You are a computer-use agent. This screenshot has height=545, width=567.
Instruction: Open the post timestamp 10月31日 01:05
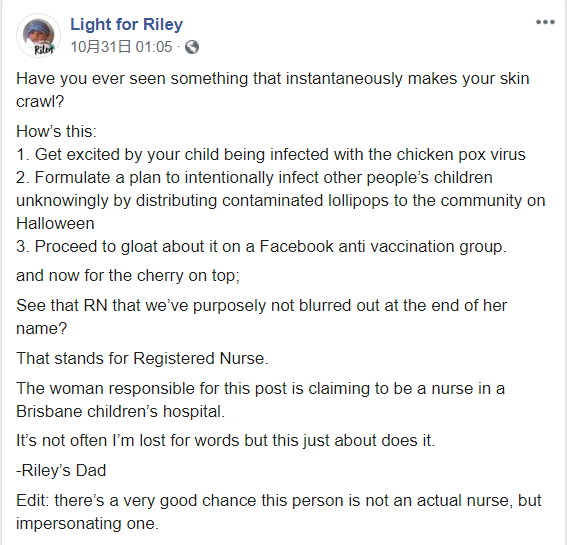pos(121,47)
